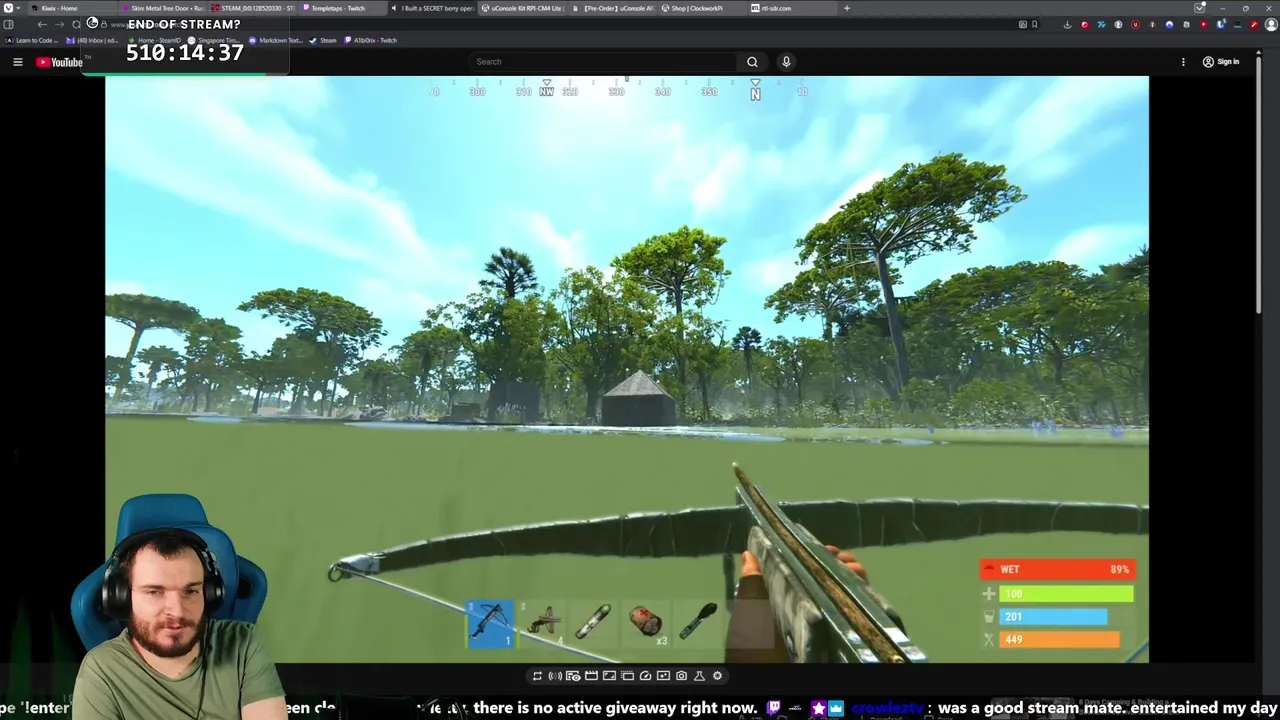Click the browser downloads icon
This screenshot has height=720, width=1280.
[1067, 24]
